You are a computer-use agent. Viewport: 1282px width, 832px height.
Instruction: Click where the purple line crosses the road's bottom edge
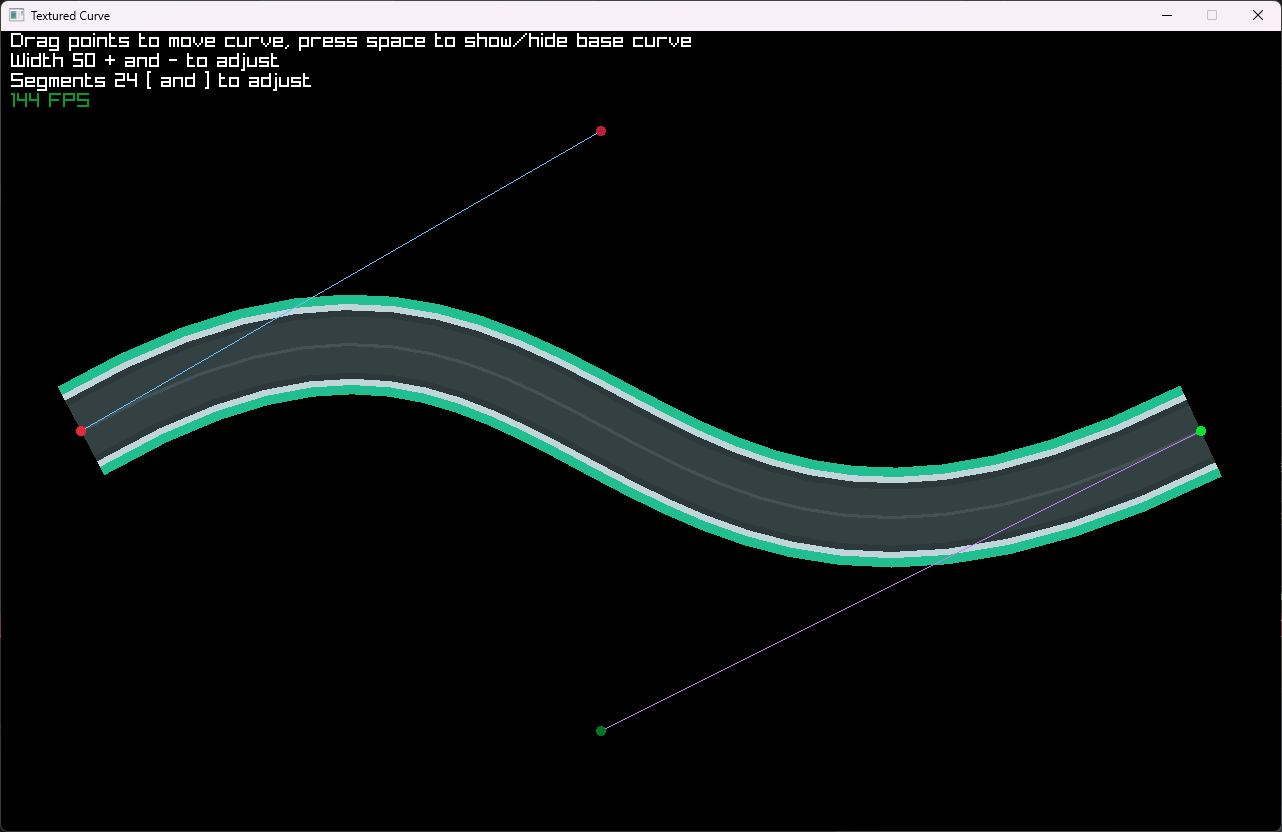(935, 562)
